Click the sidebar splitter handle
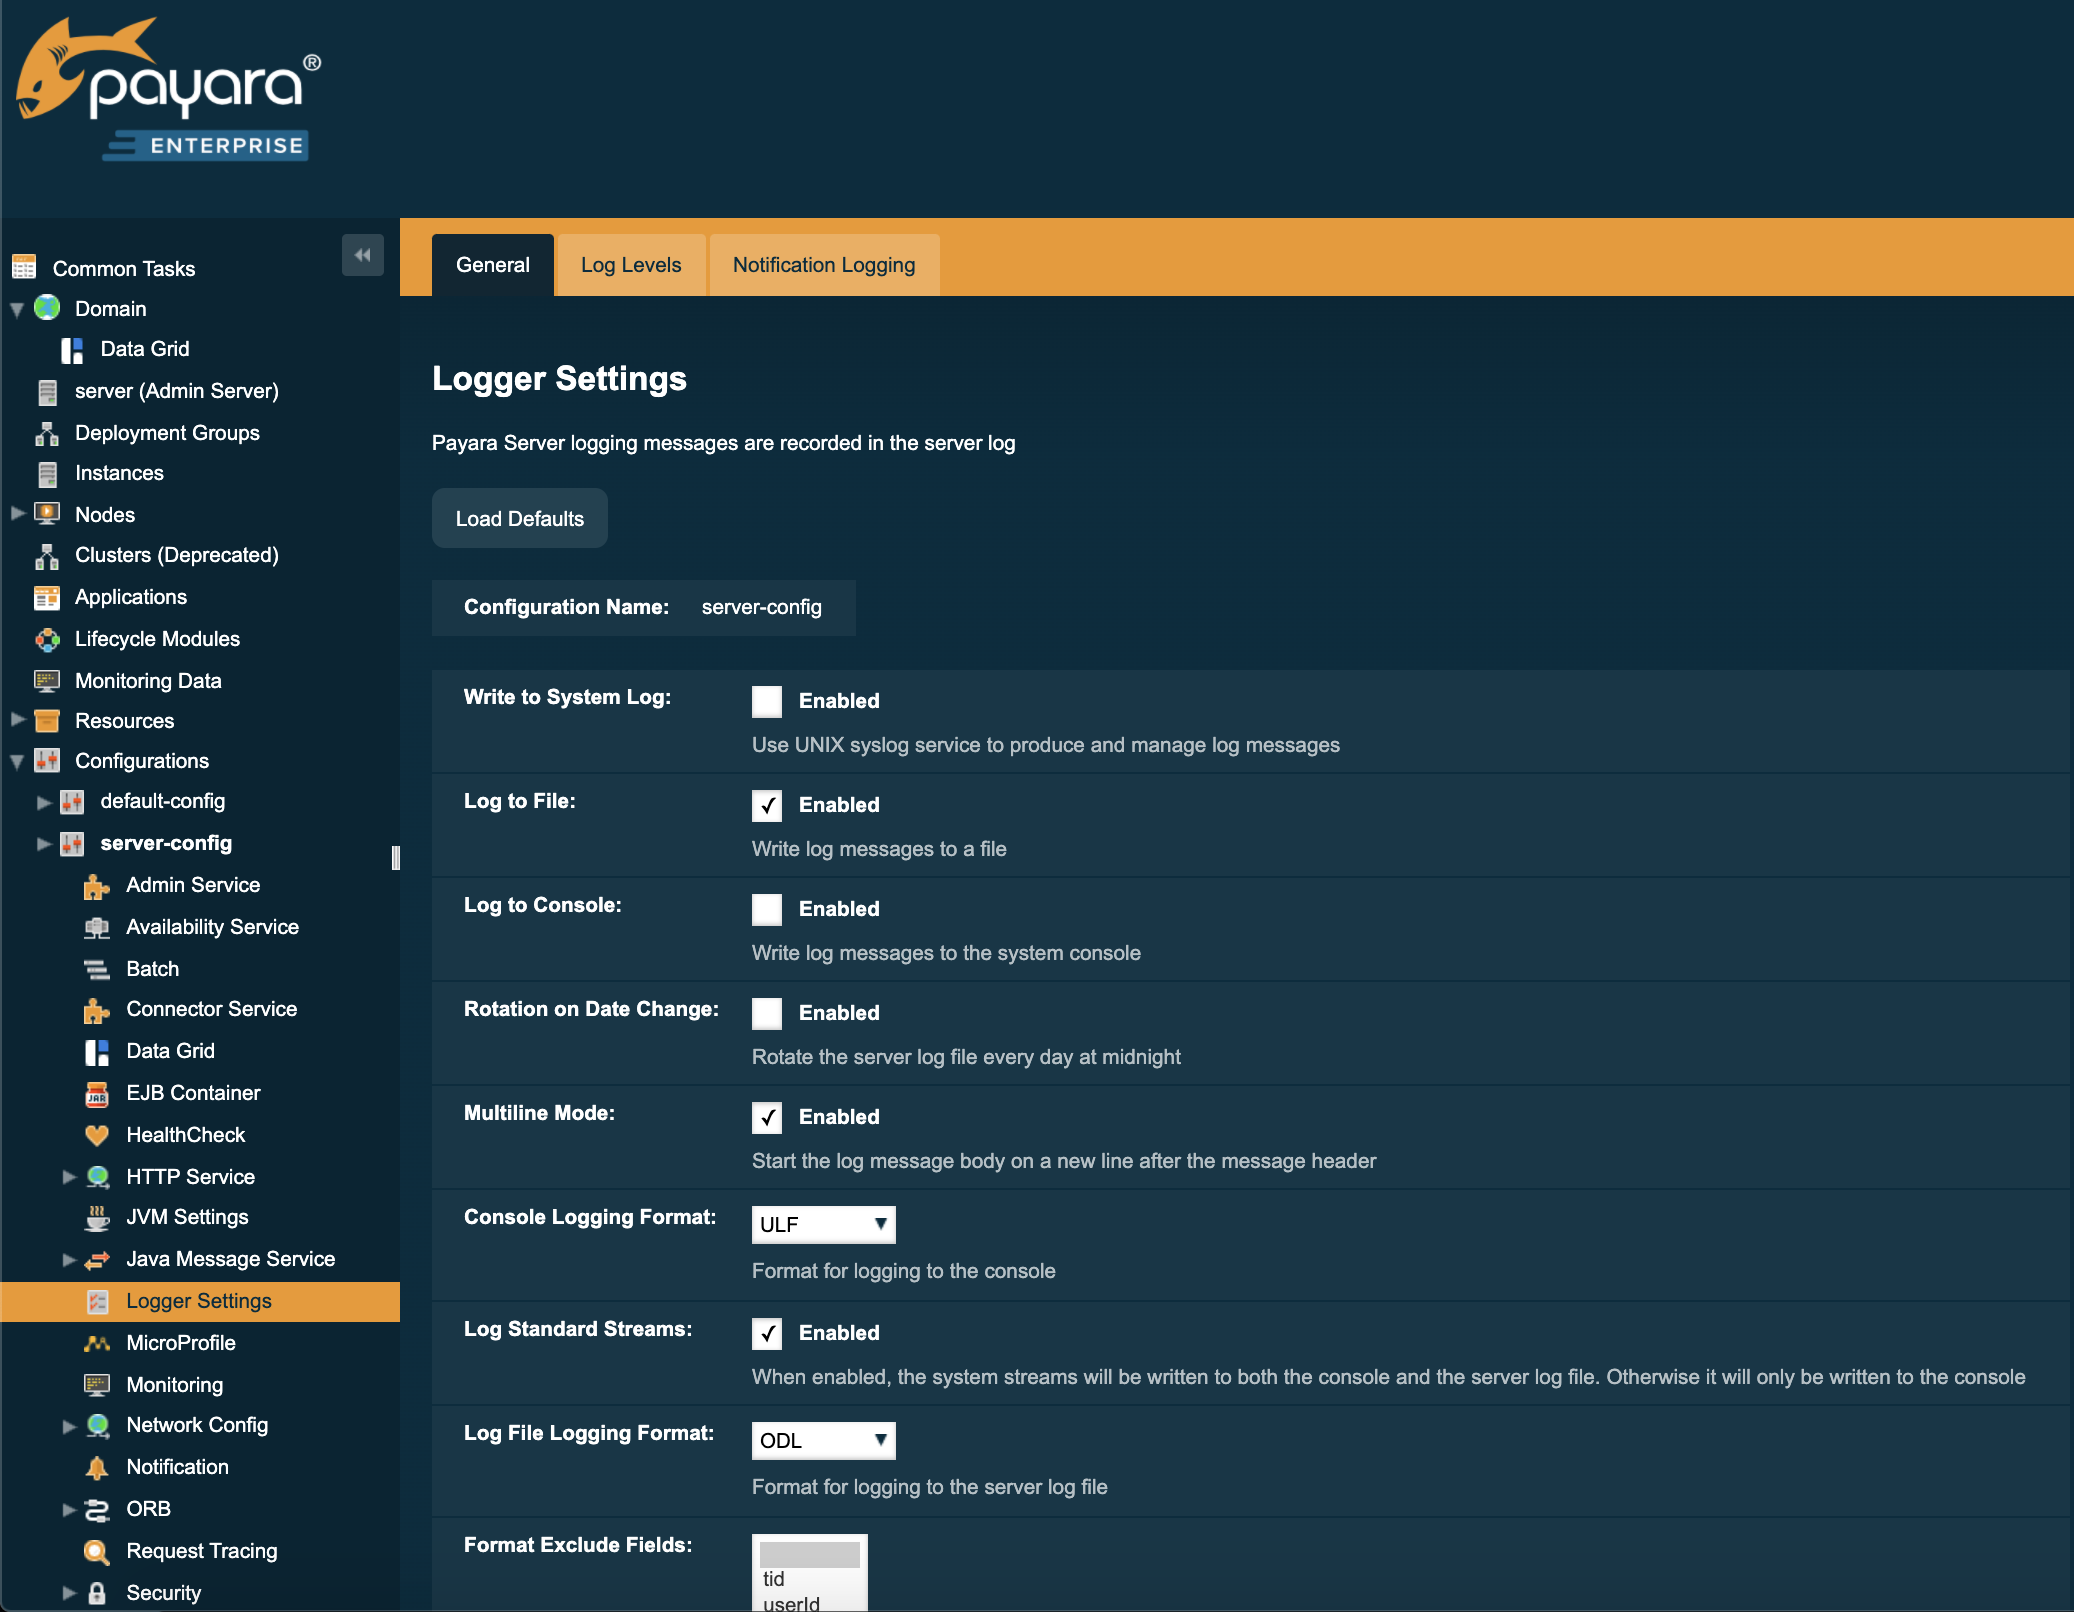 click(x=396, y=858)
